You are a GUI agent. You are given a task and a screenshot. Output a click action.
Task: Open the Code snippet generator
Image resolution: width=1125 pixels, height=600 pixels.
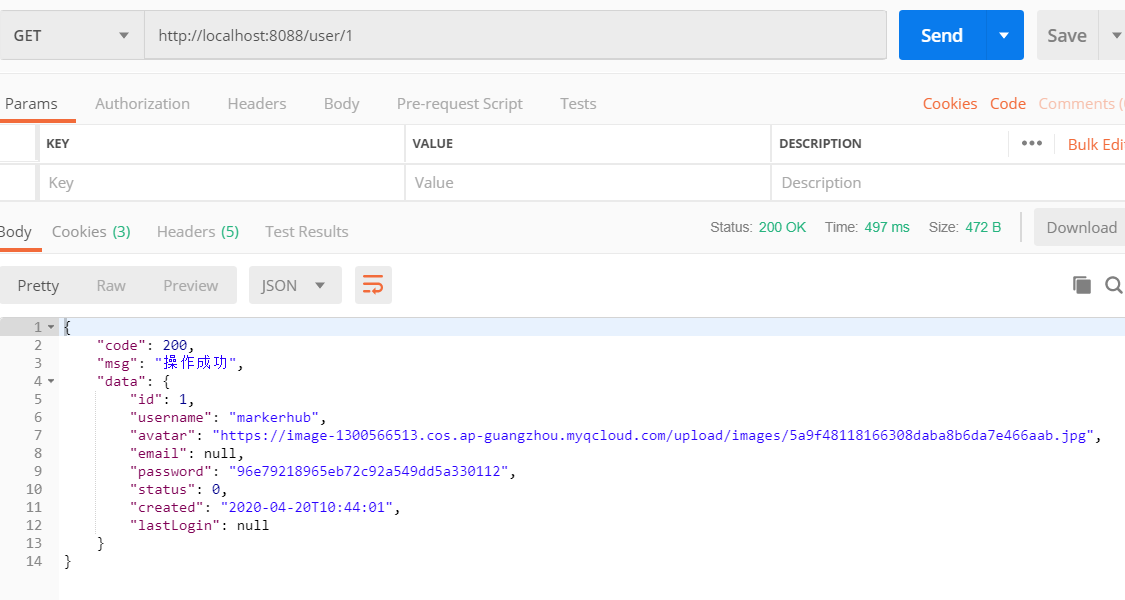click(x=1007, y=103)
